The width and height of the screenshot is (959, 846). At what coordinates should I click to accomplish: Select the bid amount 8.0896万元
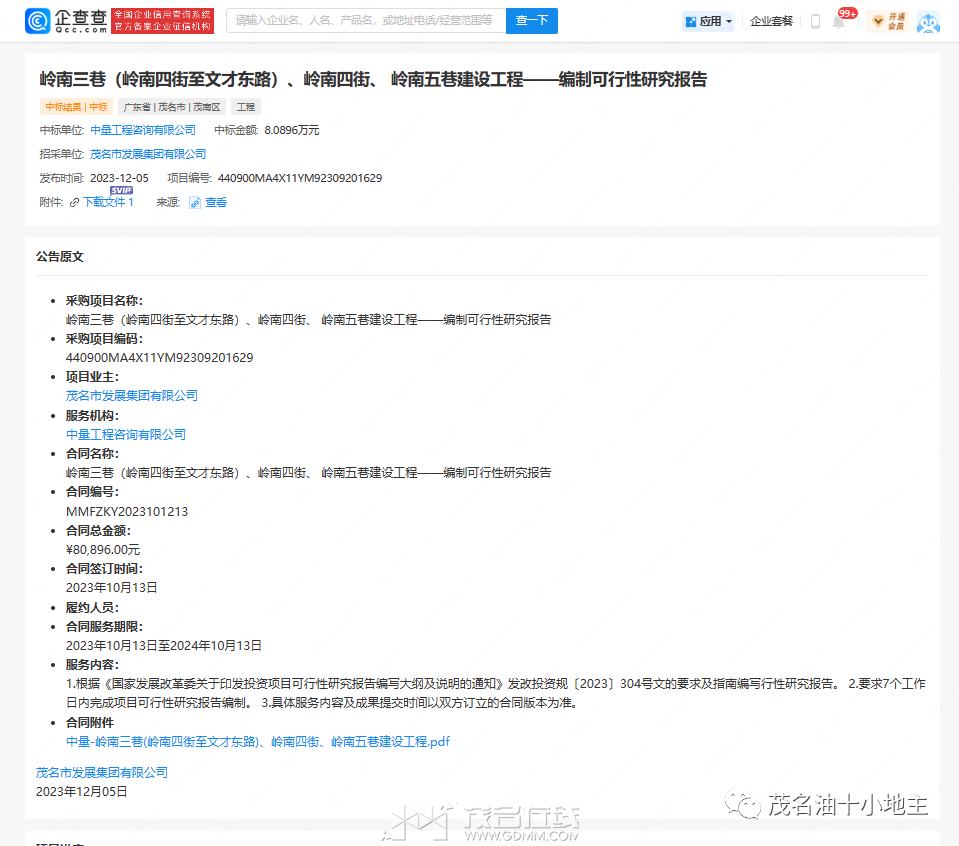[x=292, y=130]
